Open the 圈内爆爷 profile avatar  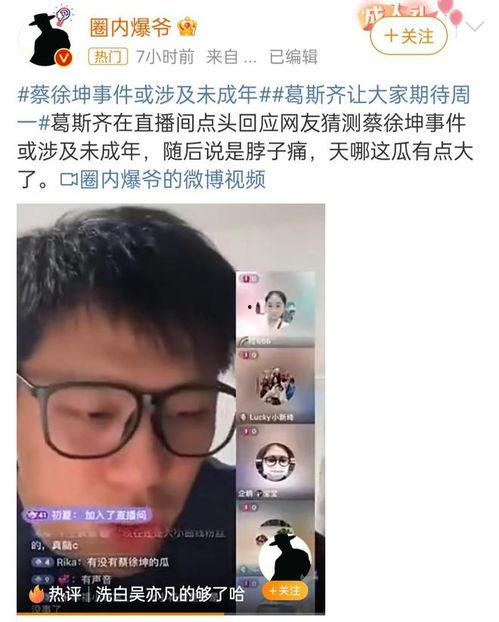tap(49, 40)
